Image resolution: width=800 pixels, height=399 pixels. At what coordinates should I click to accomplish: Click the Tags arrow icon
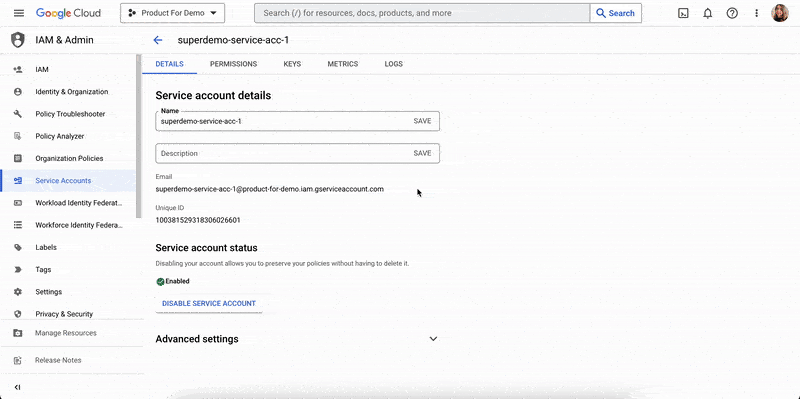(18, 269)
